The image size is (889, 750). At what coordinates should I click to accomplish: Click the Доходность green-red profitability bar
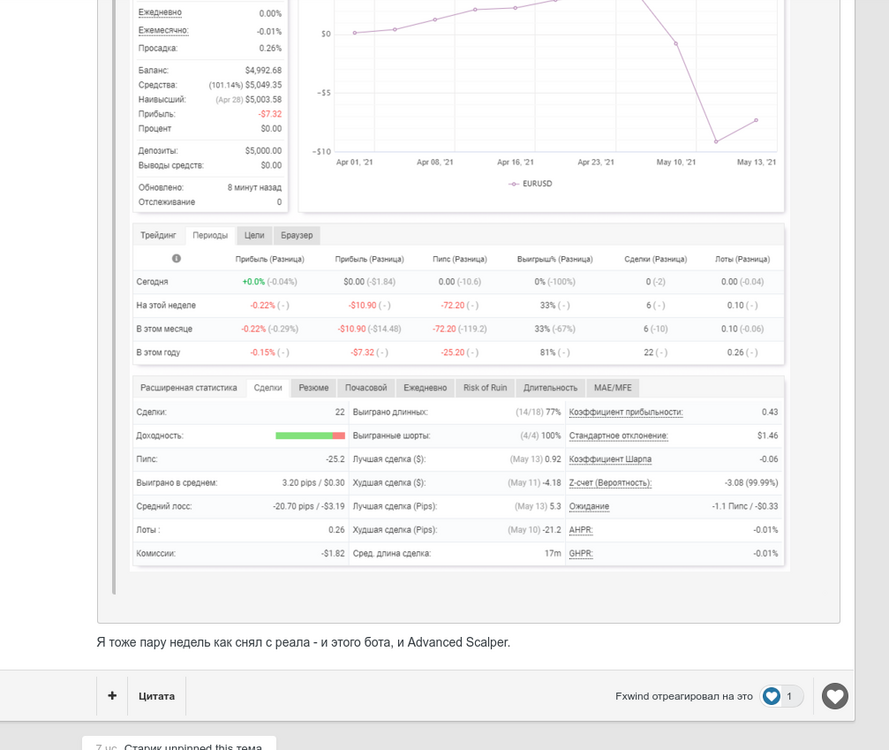(x=310, y=435)
